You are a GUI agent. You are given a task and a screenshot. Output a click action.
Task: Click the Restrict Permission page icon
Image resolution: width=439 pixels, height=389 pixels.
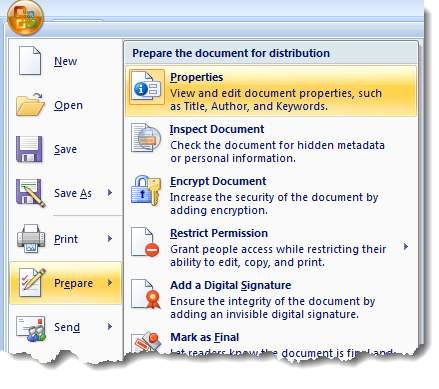pos(145,242)
